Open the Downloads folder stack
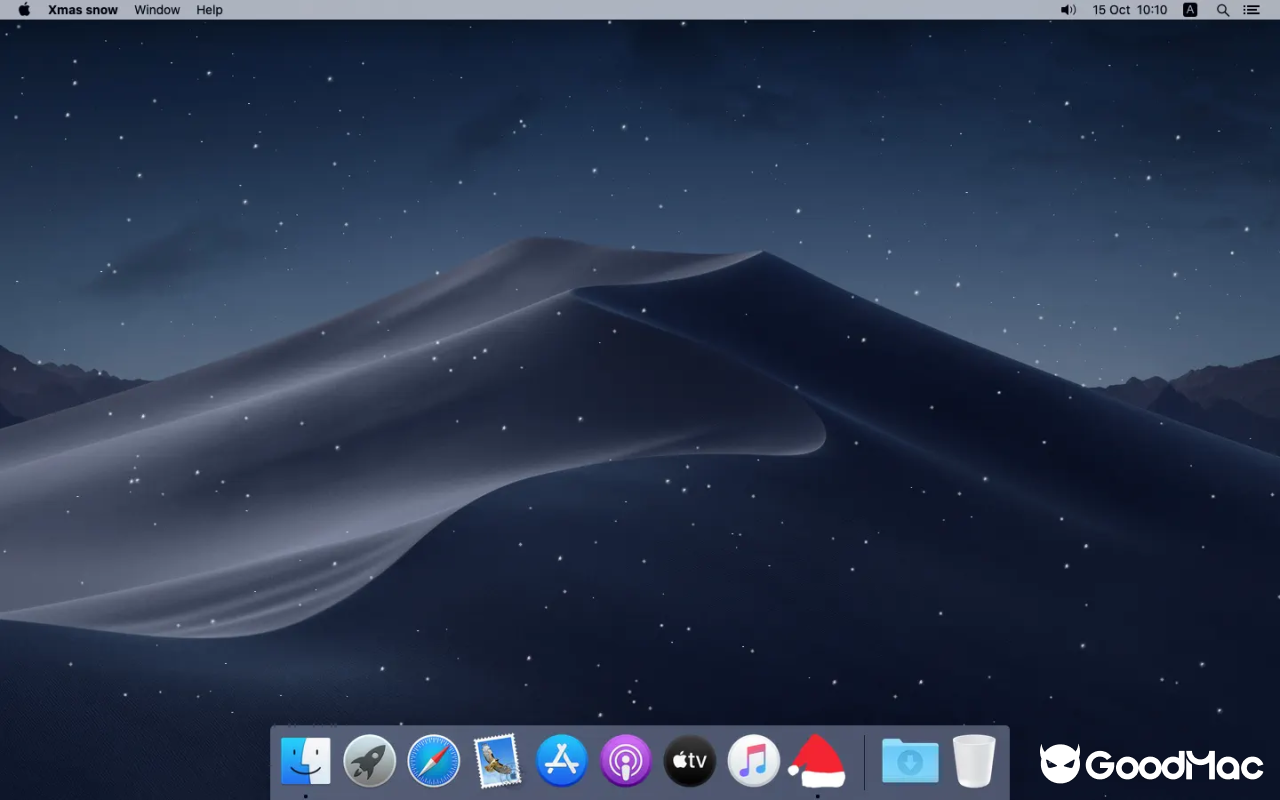Image resolution: width=1280 pixels, height=800 pixels. tap(910, 761)
